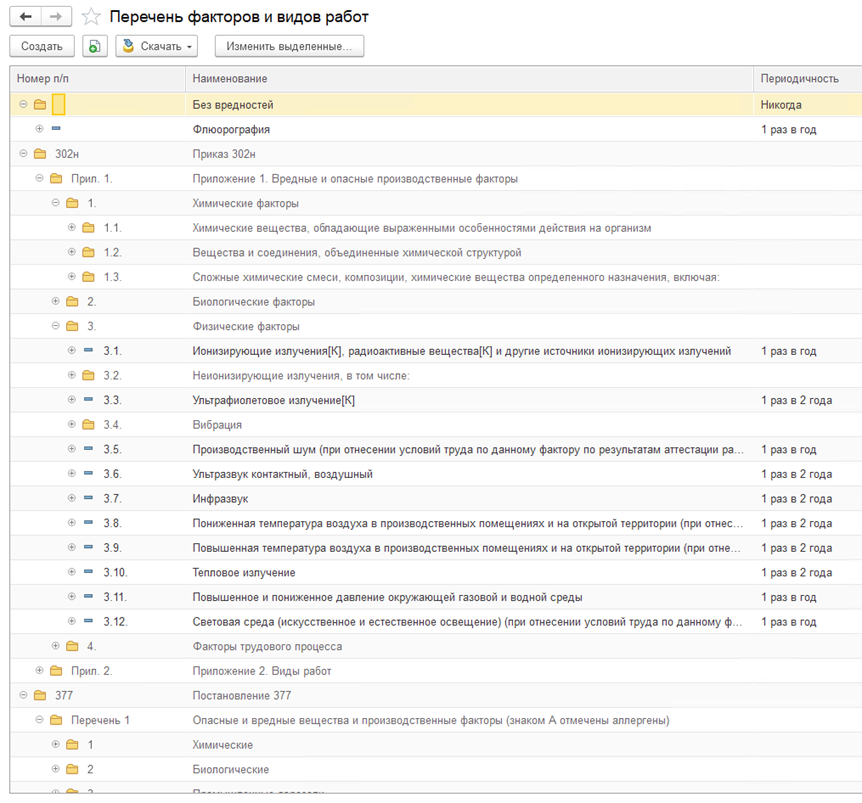862x803 pixels.
Task: Collapse the 3. Физические факторы group
Action: coord(56,325)
